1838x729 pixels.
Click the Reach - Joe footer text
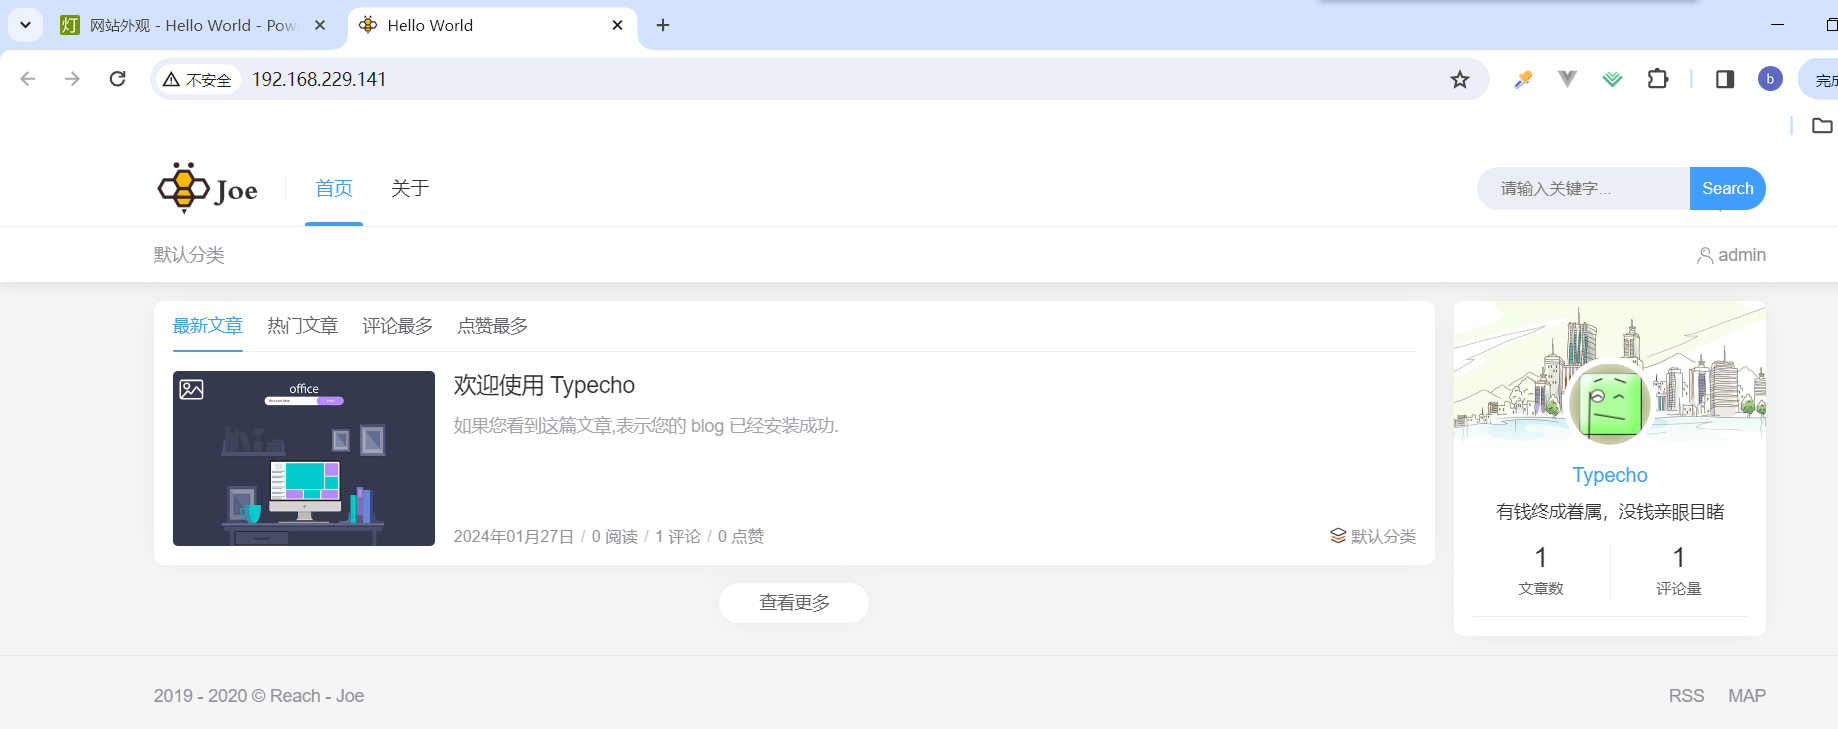click(317, 696)
